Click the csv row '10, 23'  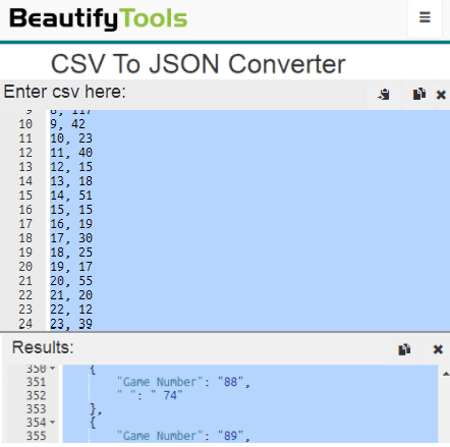click(250, 138)
